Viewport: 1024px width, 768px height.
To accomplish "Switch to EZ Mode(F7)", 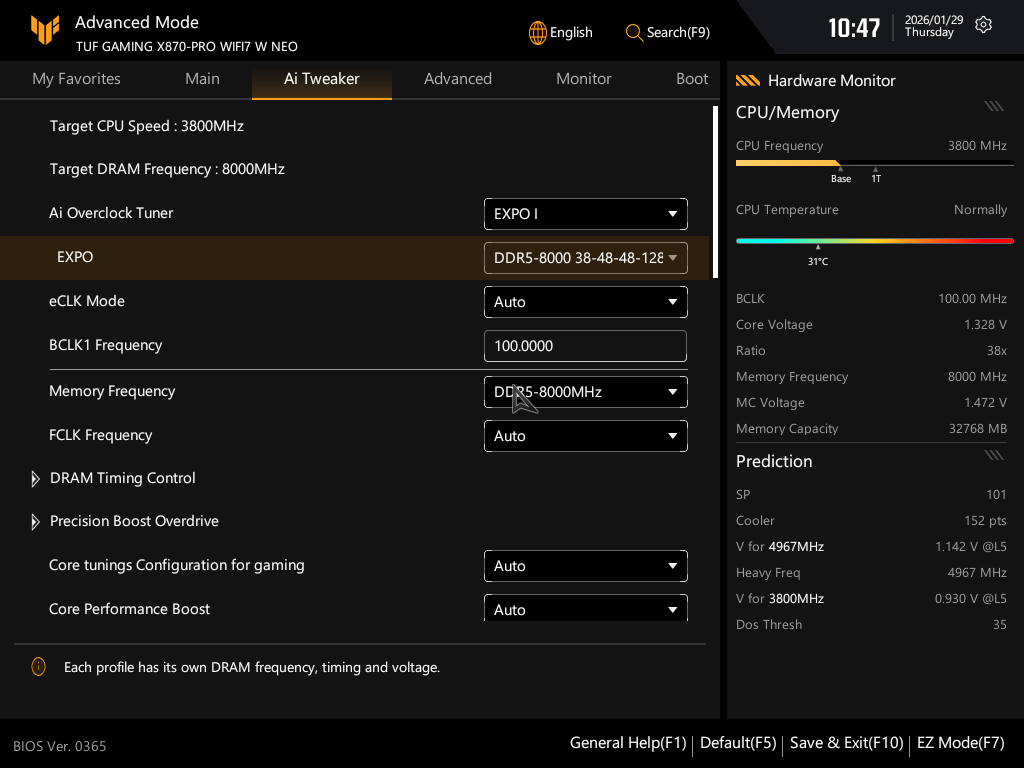I will (960, 743).
